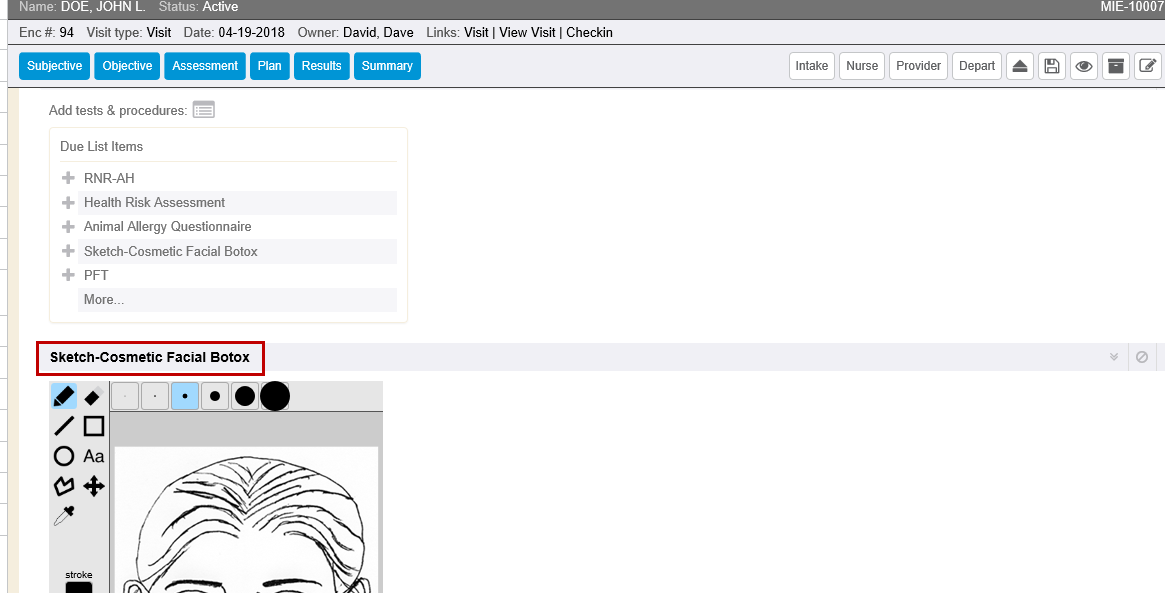Screen dimensions: 1165x593
Task: Collapse the Sketch-Cosmetic Facial Botox section chevron
Action: [1114, 357]
